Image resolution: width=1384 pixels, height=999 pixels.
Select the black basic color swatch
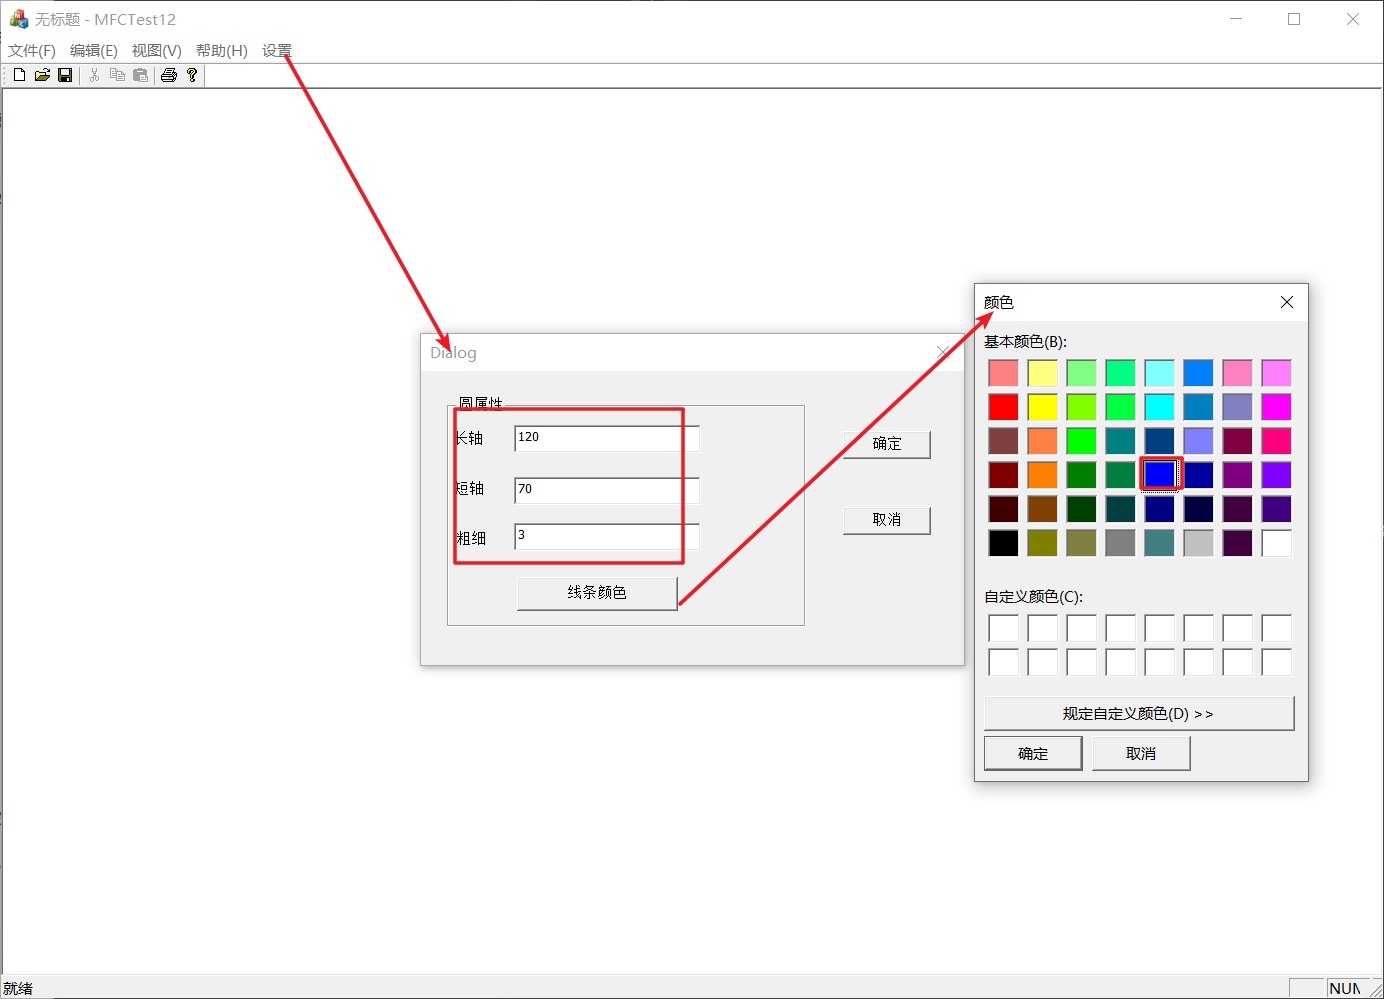(x=1003, y=543)
